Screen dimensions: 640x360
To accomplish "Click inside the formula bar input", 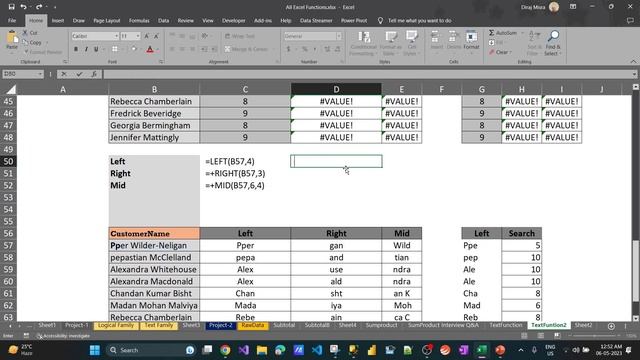I will click(x=367, y=74).
